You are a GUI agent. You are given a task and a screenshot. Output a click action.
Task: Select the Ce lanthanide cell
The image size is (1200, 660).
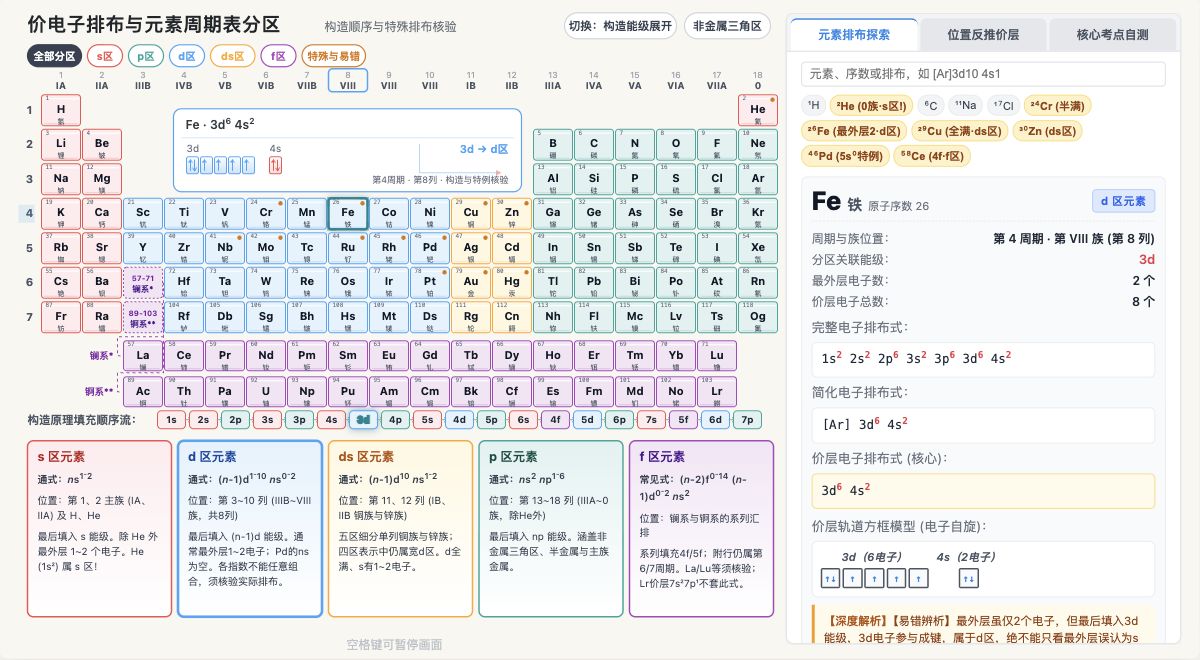(184, 357)
